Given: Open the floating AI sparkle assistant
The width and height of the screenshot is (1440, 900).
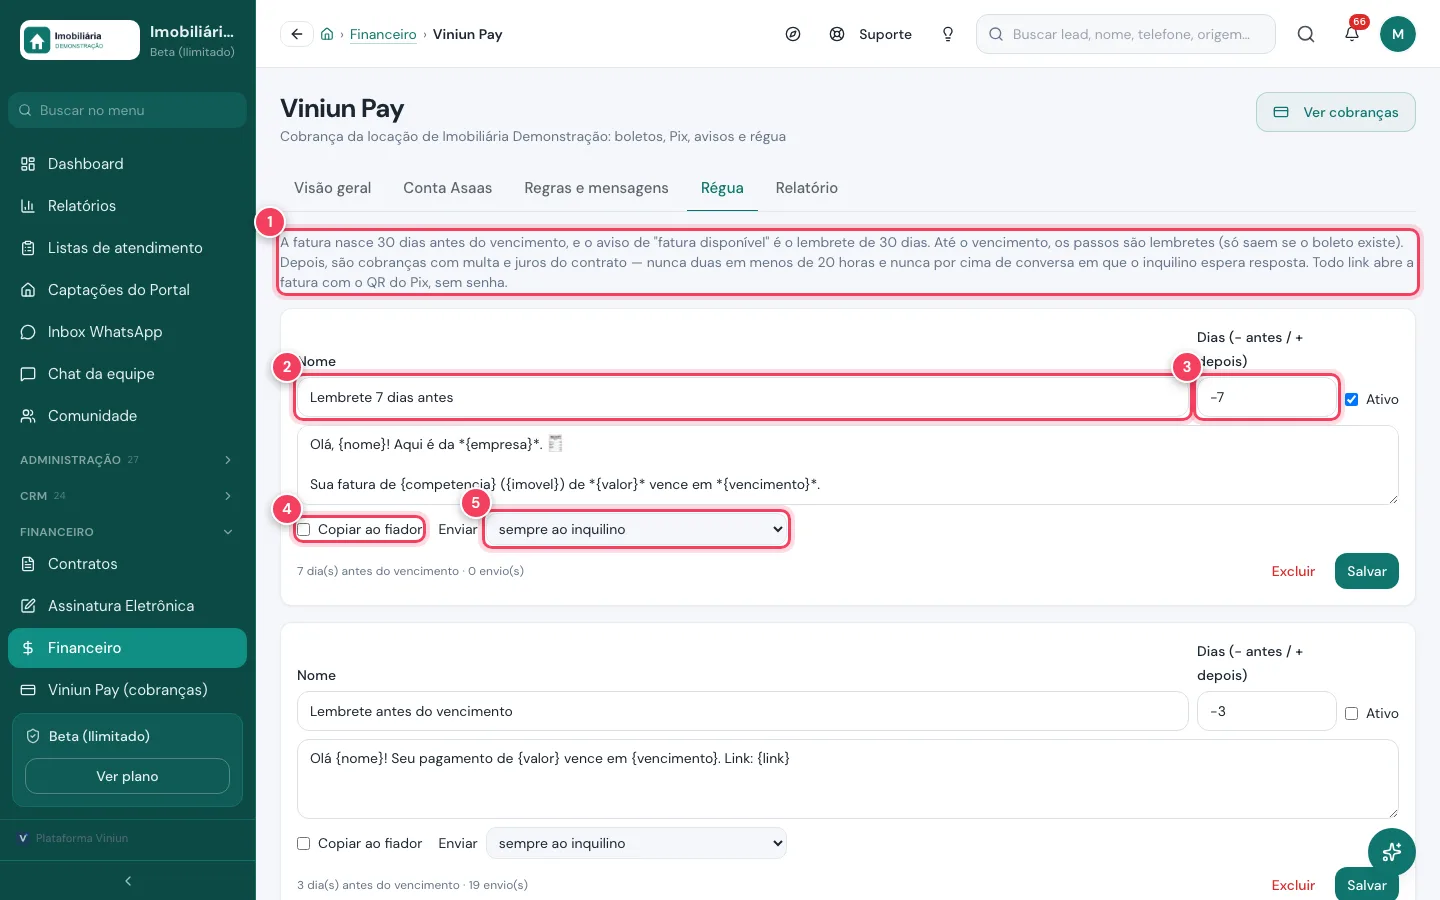Looking at the screenshot, I should [1392, 852].
